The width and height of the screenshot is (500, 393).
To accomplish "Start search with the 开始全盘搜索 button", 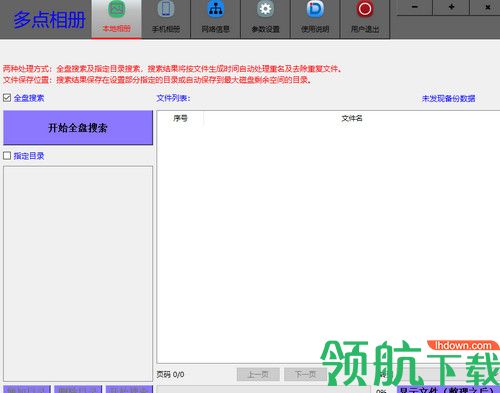I will pos(78,128).
